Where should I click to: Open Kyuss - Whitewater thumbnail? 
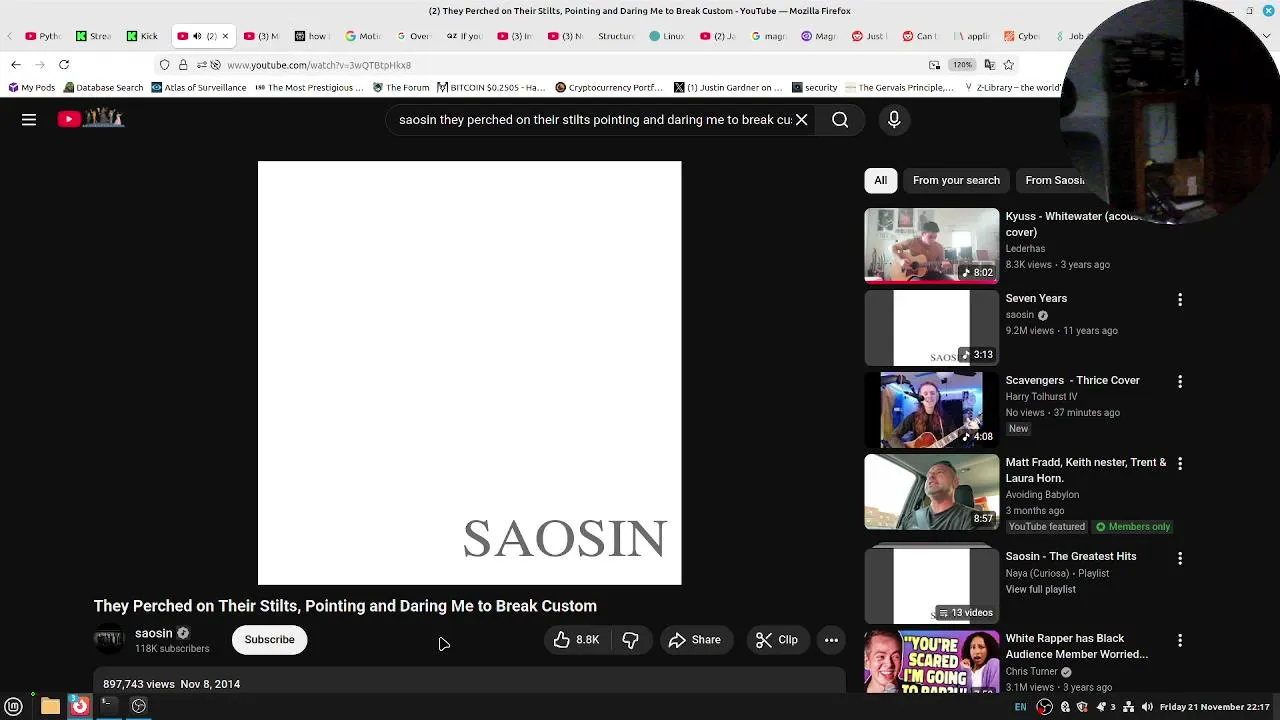(x=931, y=245)
